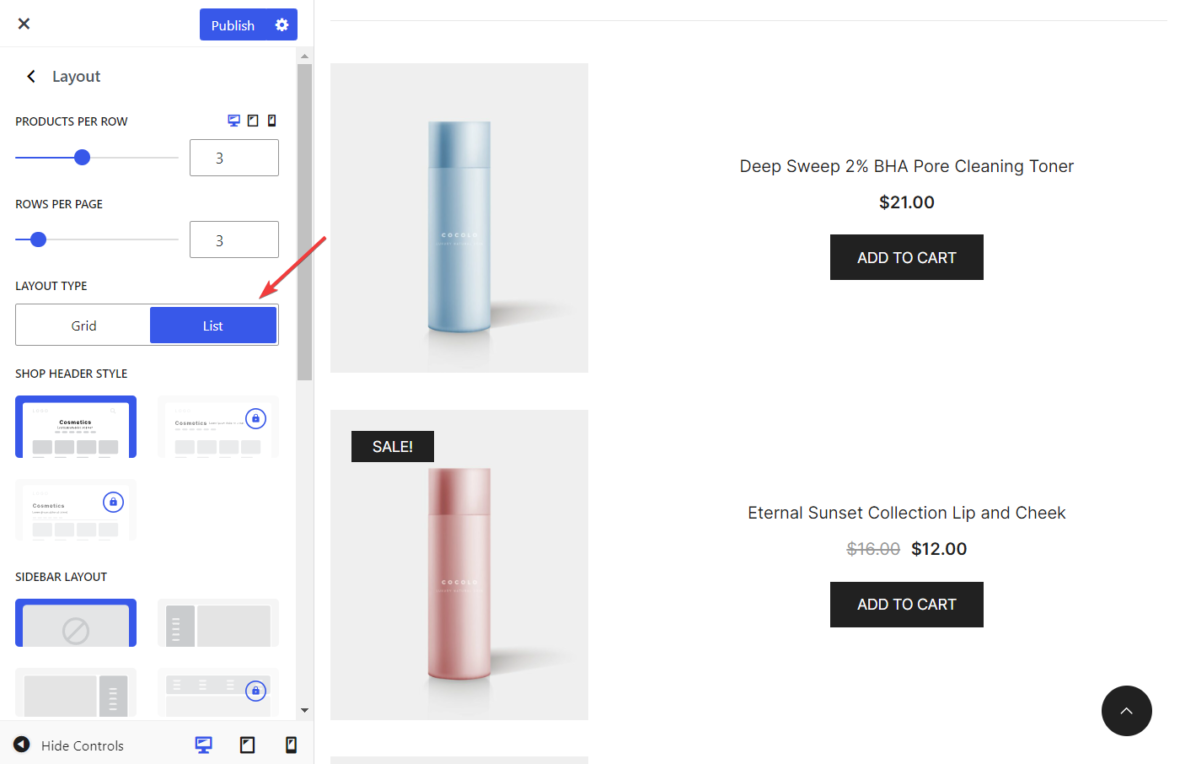Switch preview to desktop view in bottom bar
The width and height of the screenshot is (1180, 764).
point(203,745)
